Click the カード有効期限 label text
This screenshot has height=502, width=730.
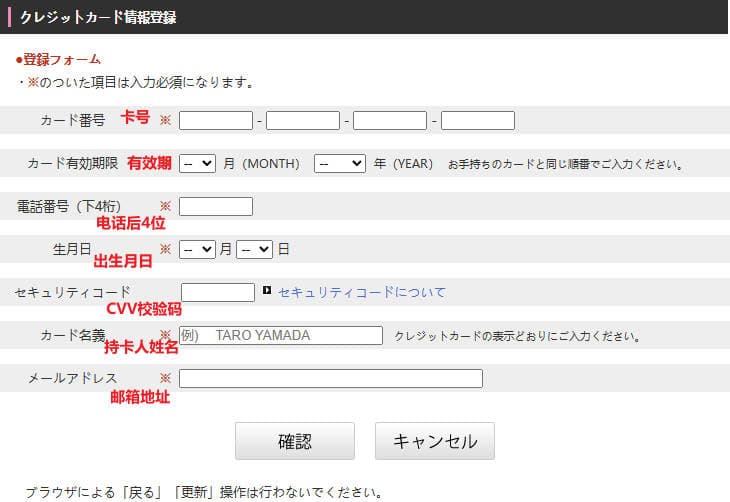(x=73, y=163)
